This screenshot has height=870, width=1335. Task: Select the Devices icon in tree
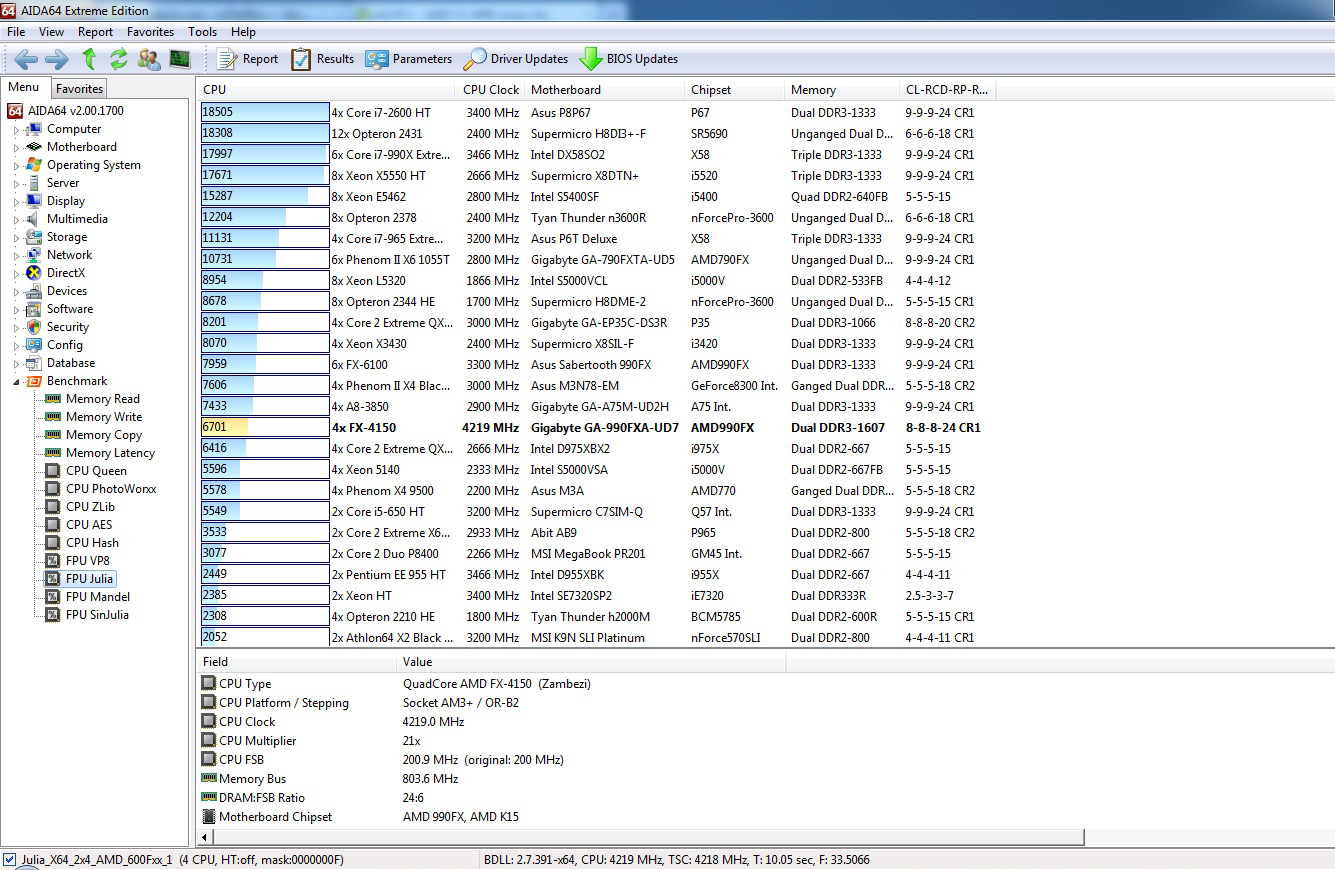(34, 291)
